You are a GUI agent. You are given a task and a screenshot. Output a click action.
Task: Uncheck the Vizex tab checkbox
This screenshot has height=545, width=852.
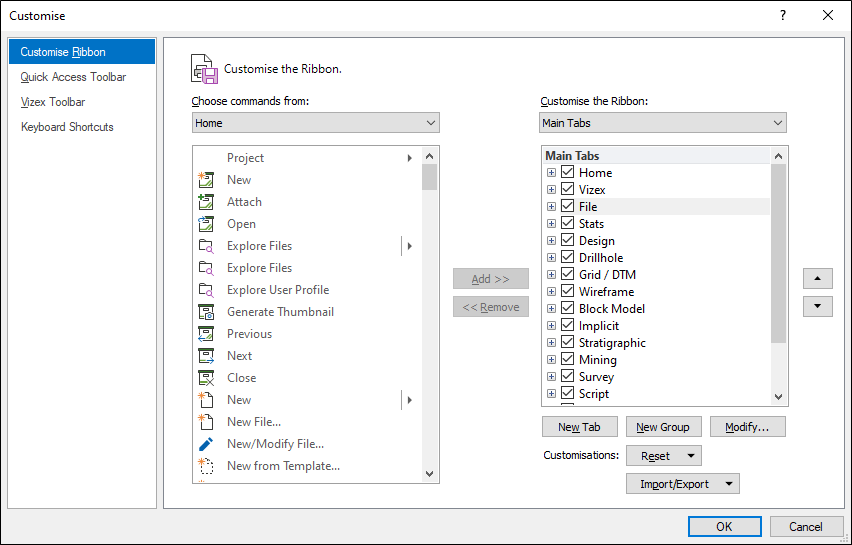[567, 189]
